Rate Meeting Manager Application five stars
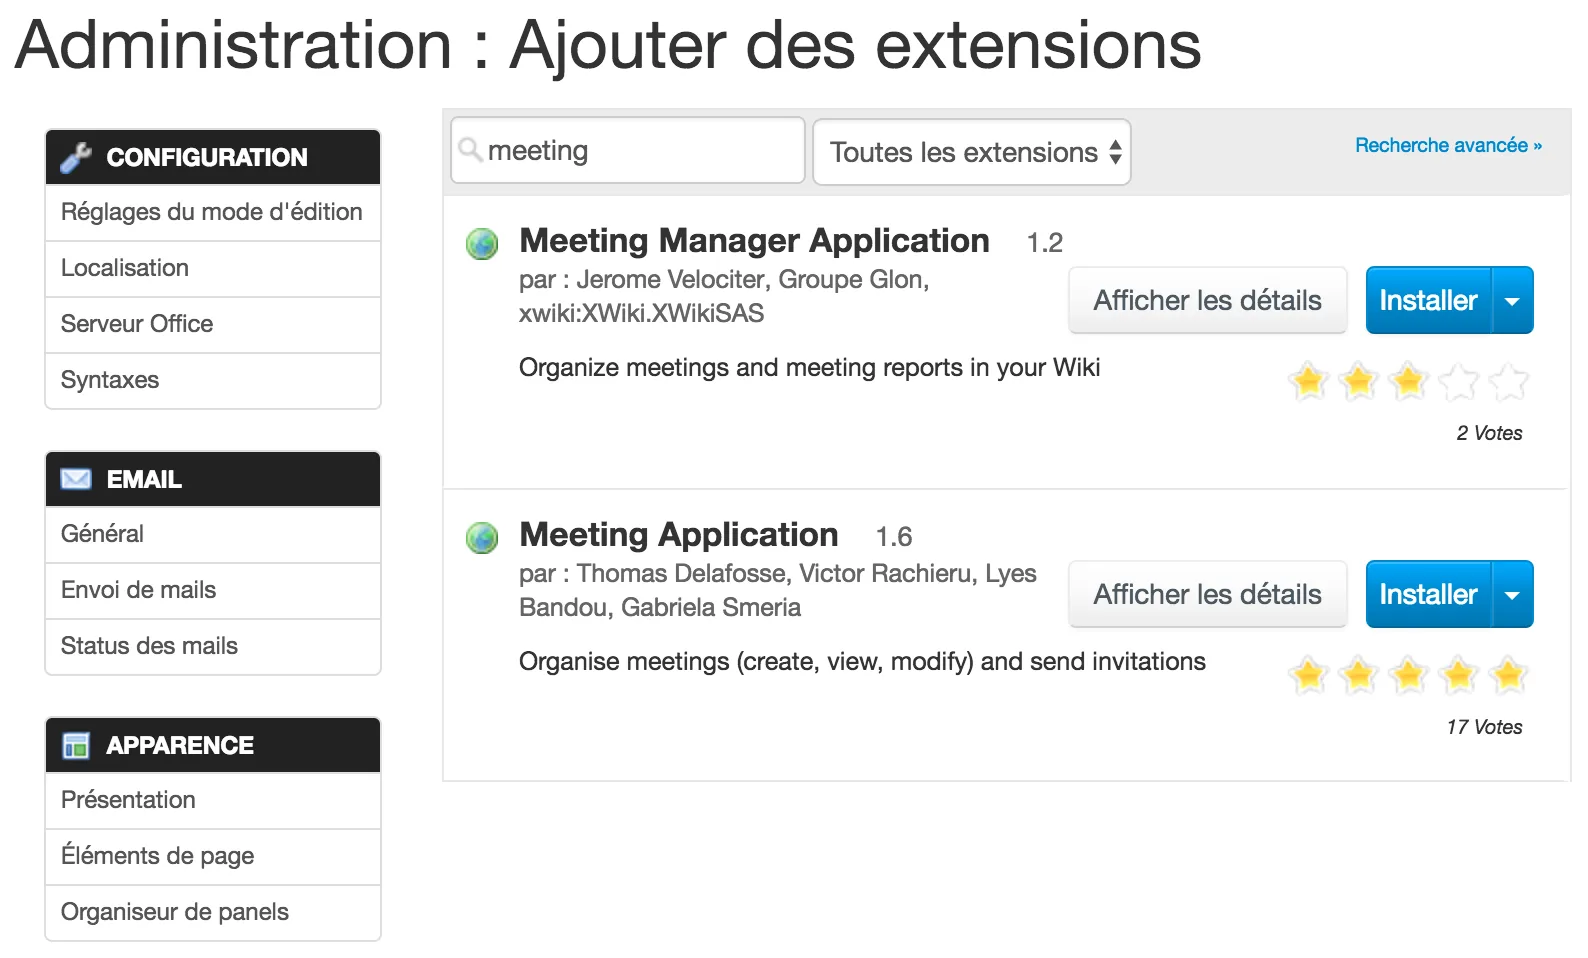1588x958 pixels. [1508, 381]
